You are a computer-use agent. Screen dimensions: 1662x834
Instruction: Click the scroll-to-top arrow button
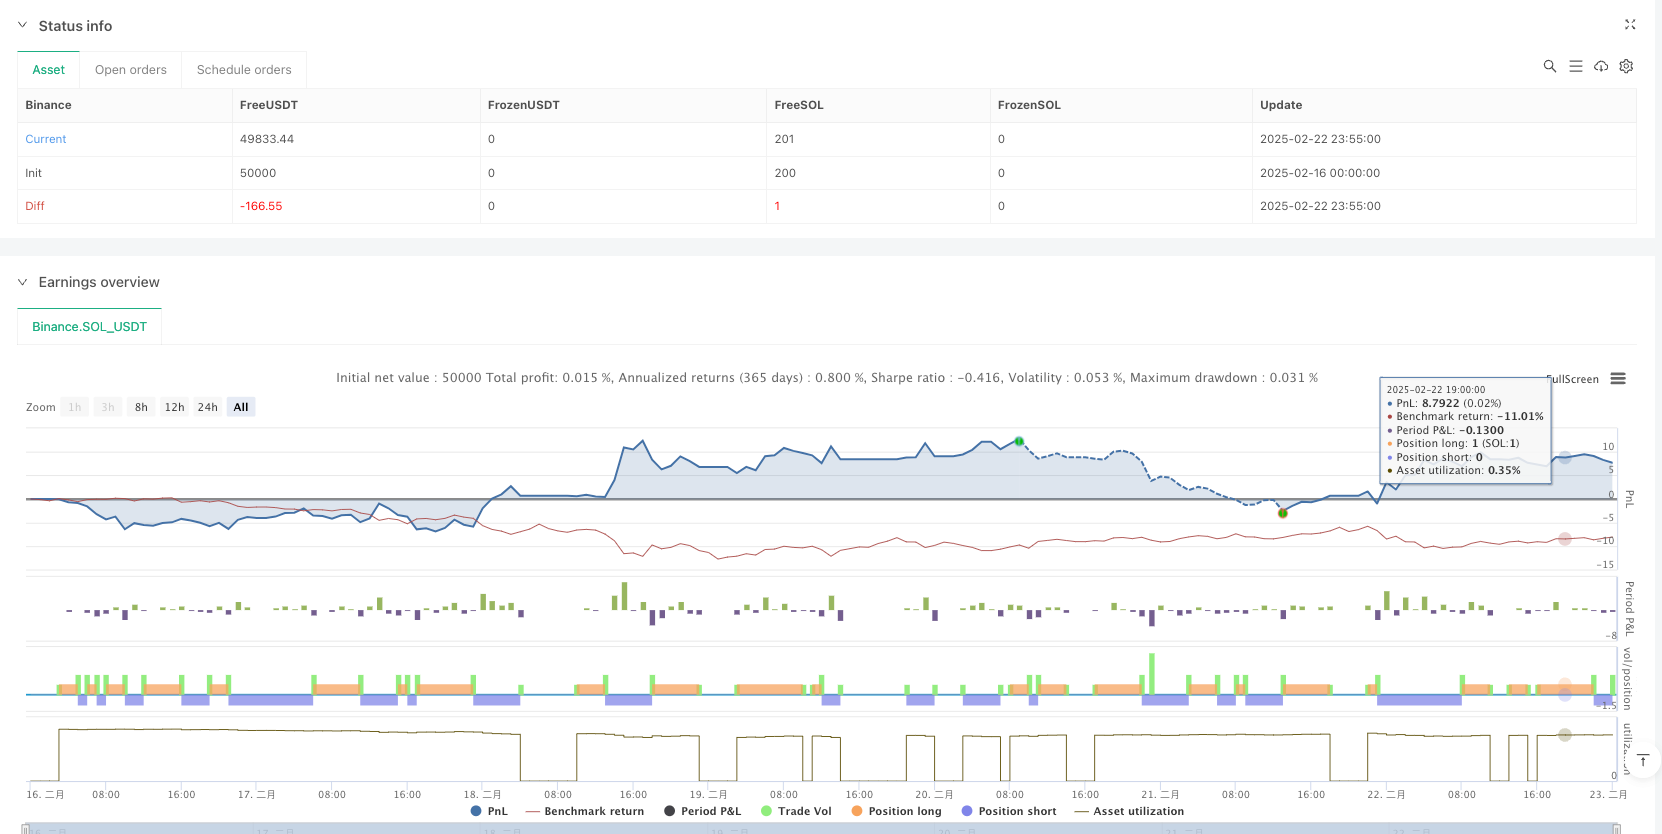pyautogui.click(x=1642, y=761)
